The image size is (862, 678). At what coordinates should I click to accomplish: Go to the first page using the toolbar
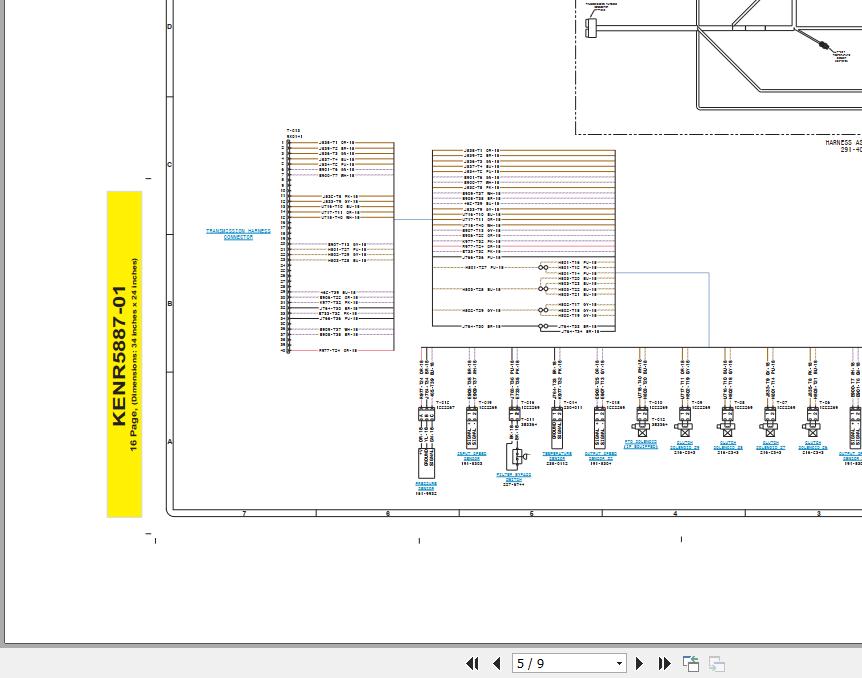point(473,663)
